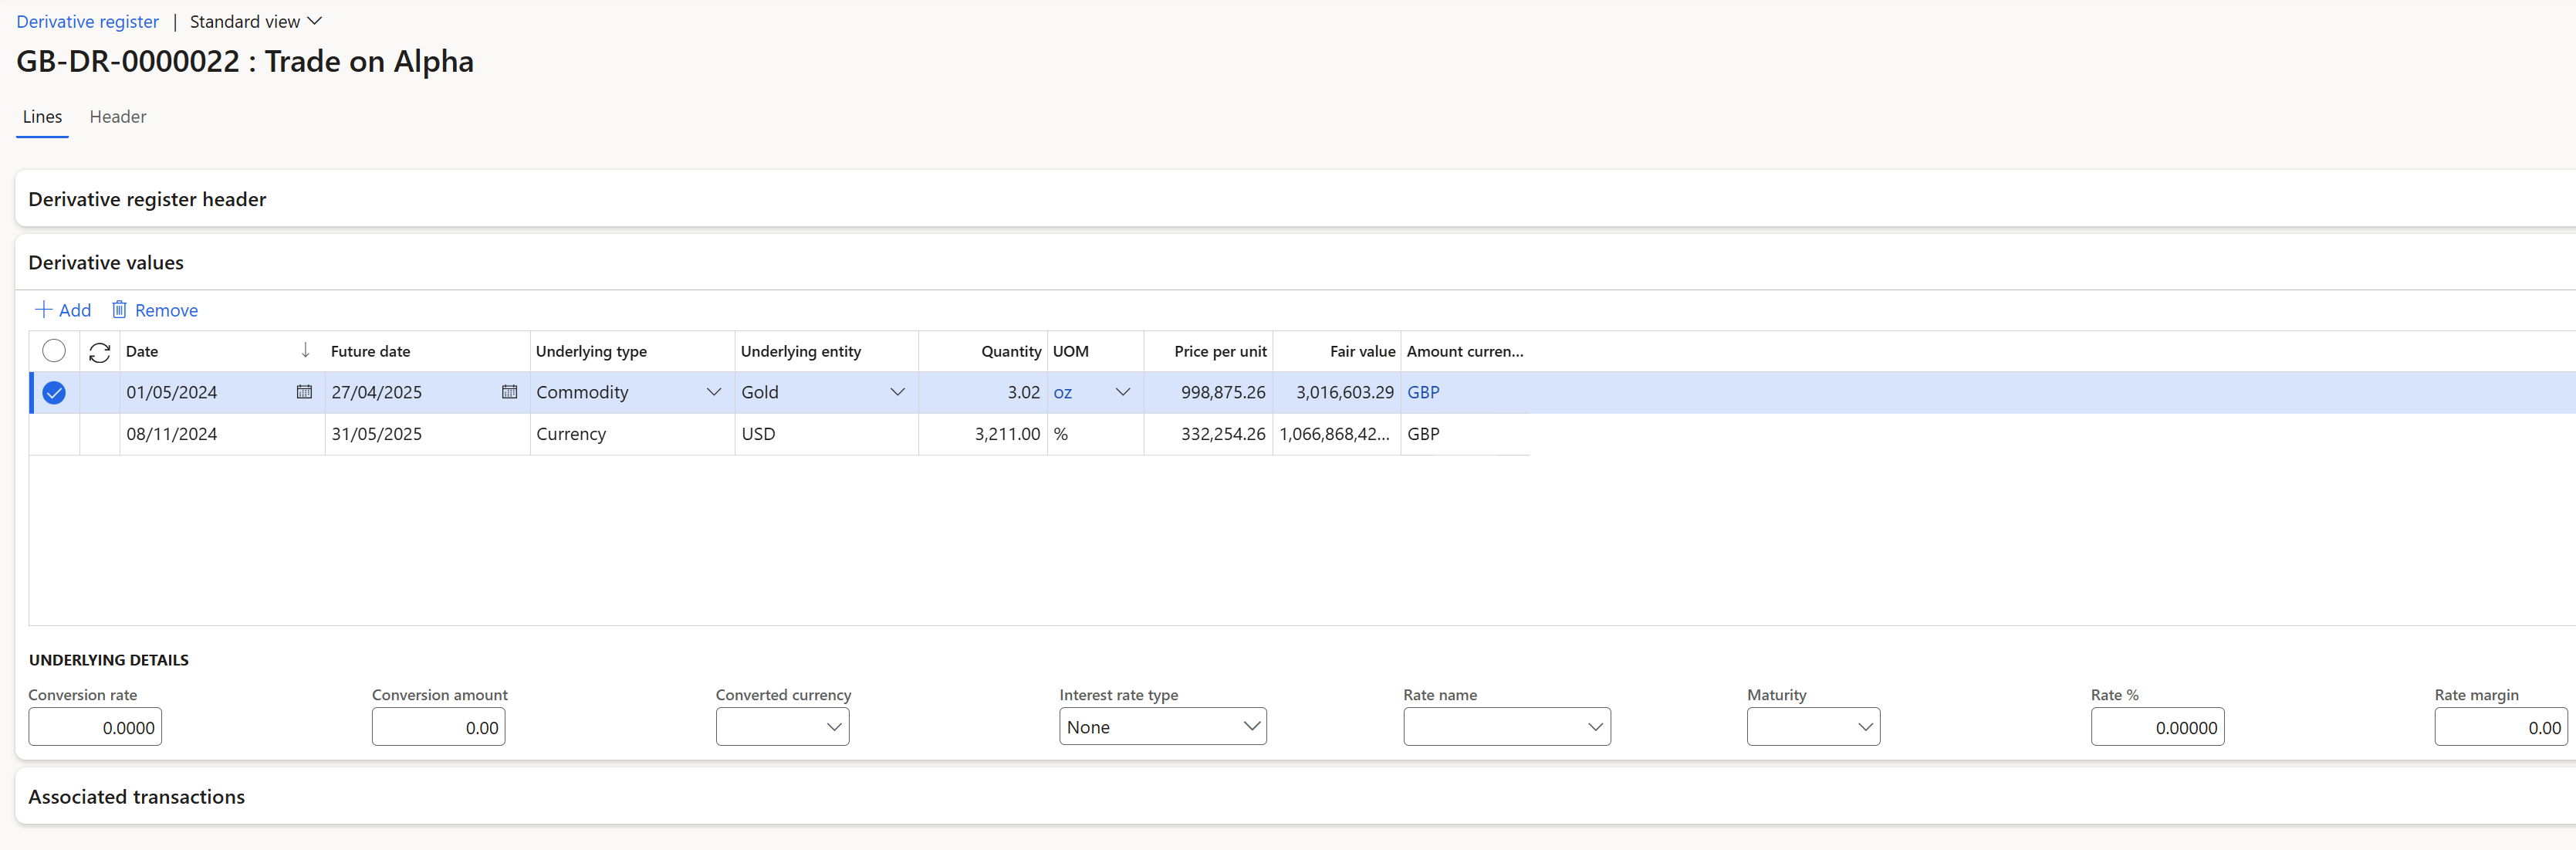The width and height of the screenshot is (2576, 850).
Task: Click the 3.02 quantity cell
Action: click(982, 392)
